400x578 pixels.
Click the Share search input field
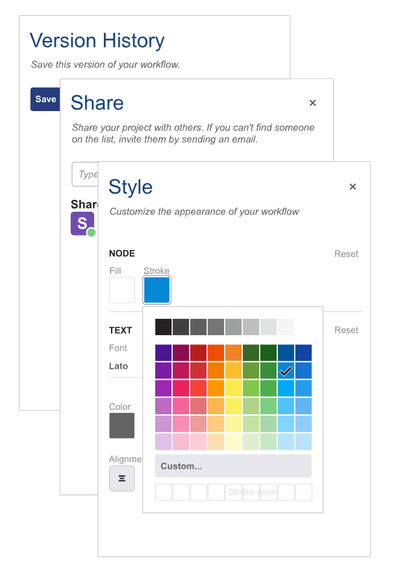click(85, 174)
